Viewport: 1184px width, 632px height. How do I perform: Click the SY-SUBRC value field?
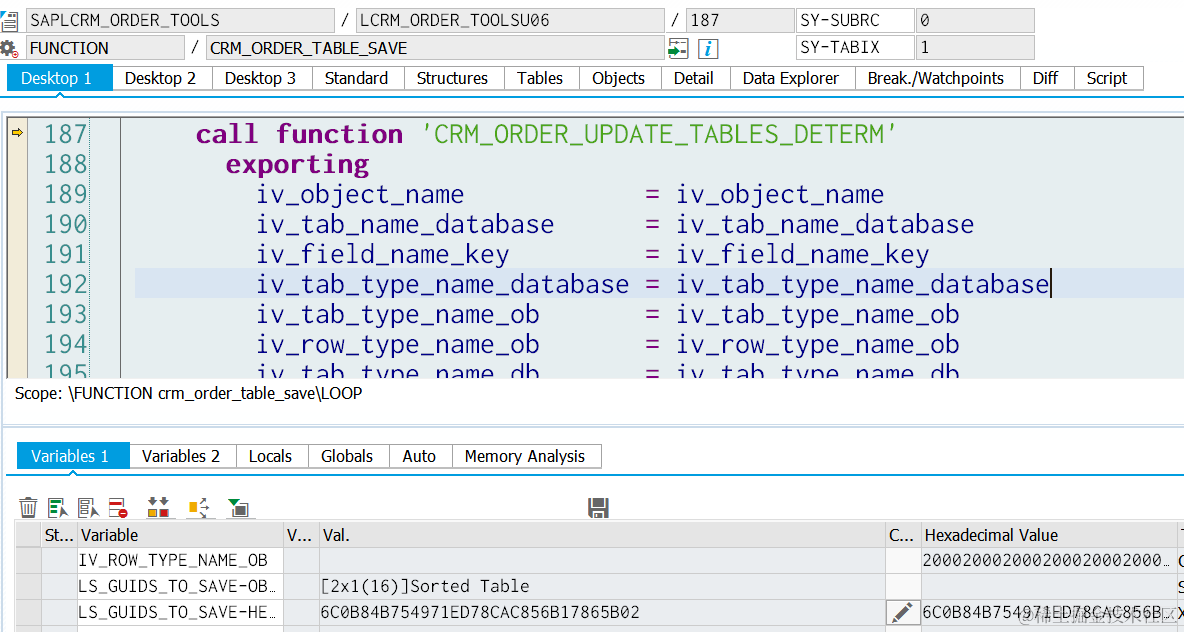[x=974, y=20]
